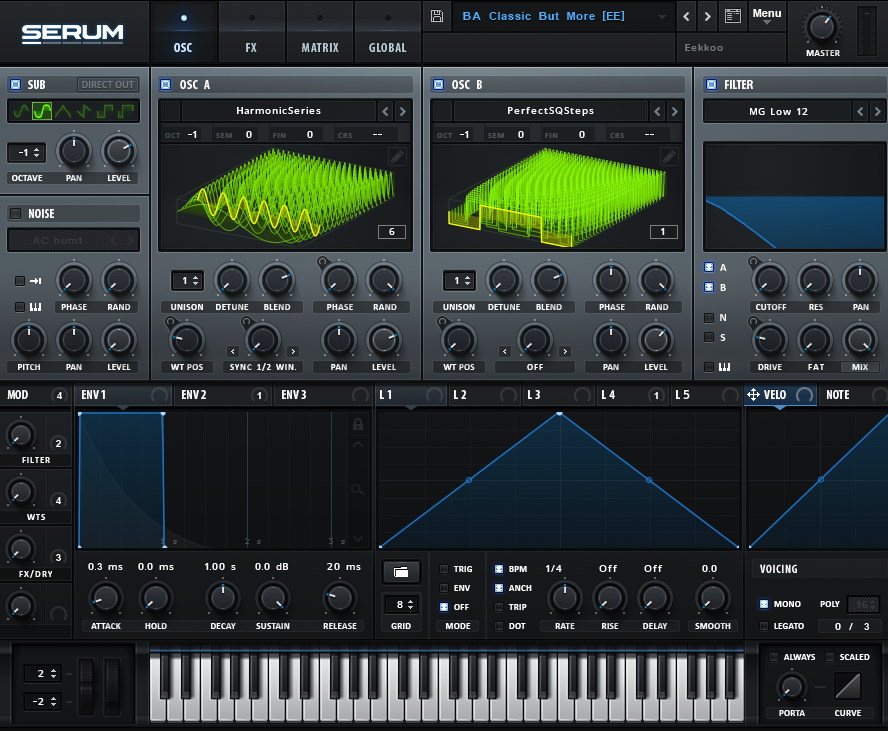This screenshot has width=888, height=731.
Task: Enable LFO TRIG mode
Action: click(444, 569)
